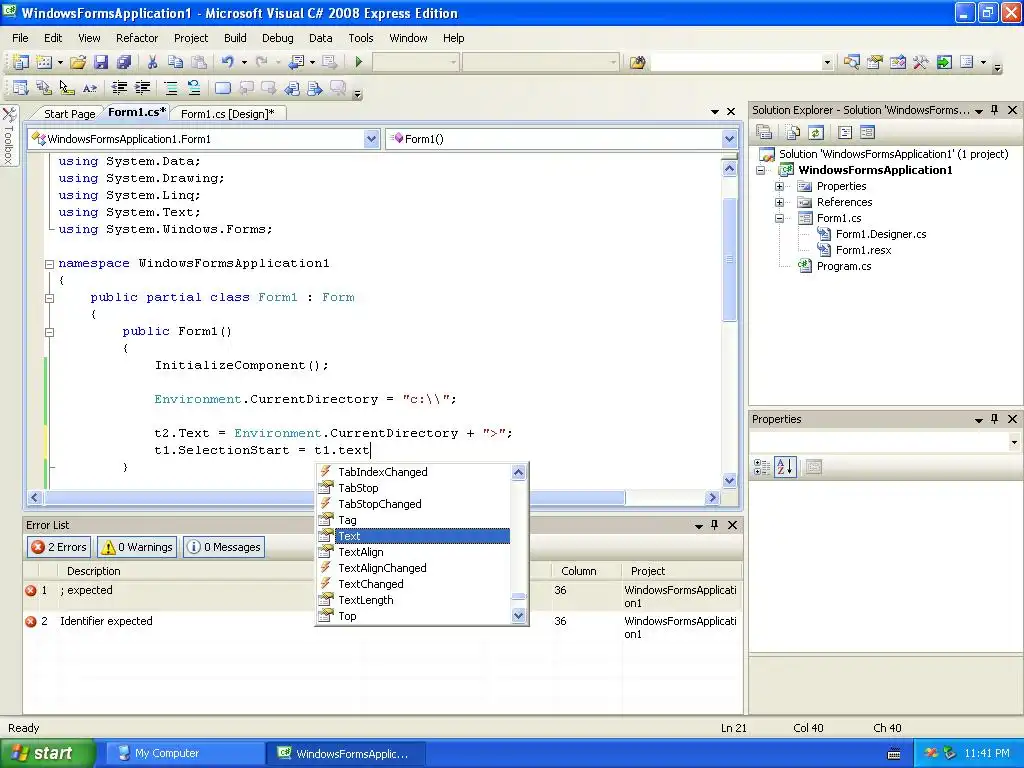1024x768 pixels.
Task: Click the Start Page green arrow toolbar icon
Action: pyautogui.click(x=944, y=62)
